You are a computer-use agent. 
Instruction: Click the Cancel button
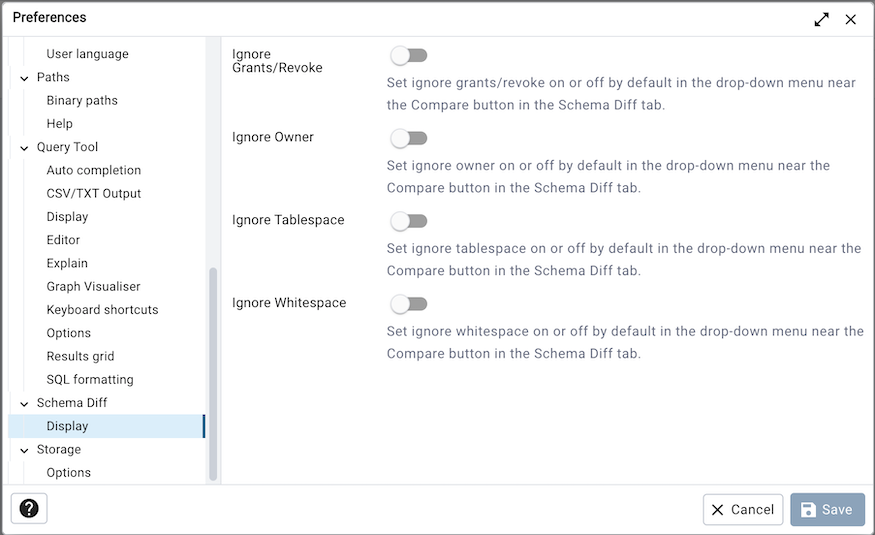743,510
